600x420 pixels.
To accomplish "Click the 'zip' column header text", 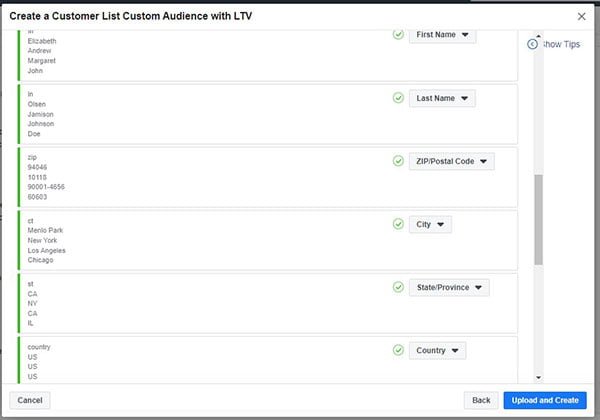I will point(32,157).
